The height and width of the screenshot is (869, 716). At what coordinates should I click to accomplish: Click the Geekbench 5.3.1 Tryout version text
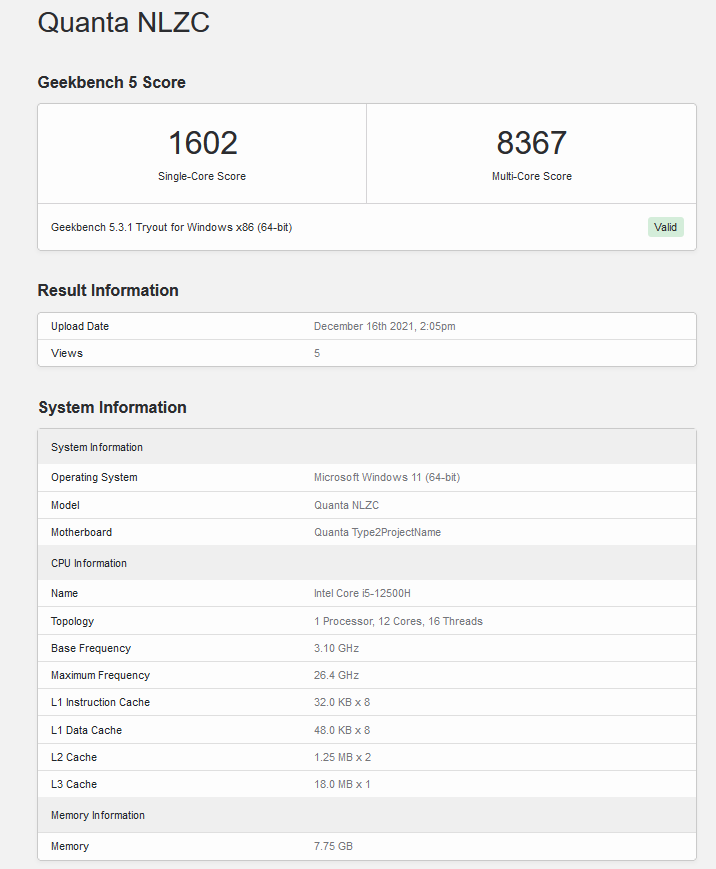[x=171, y=227]
